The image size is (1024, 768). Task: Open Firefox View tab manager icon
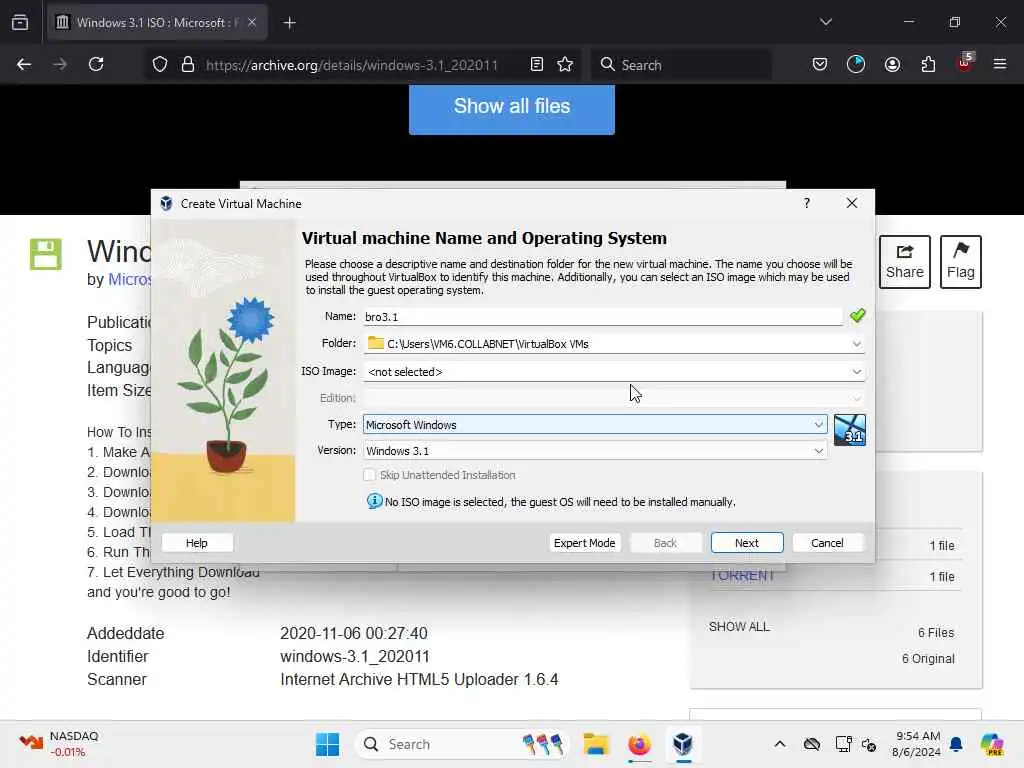[20, 22]
